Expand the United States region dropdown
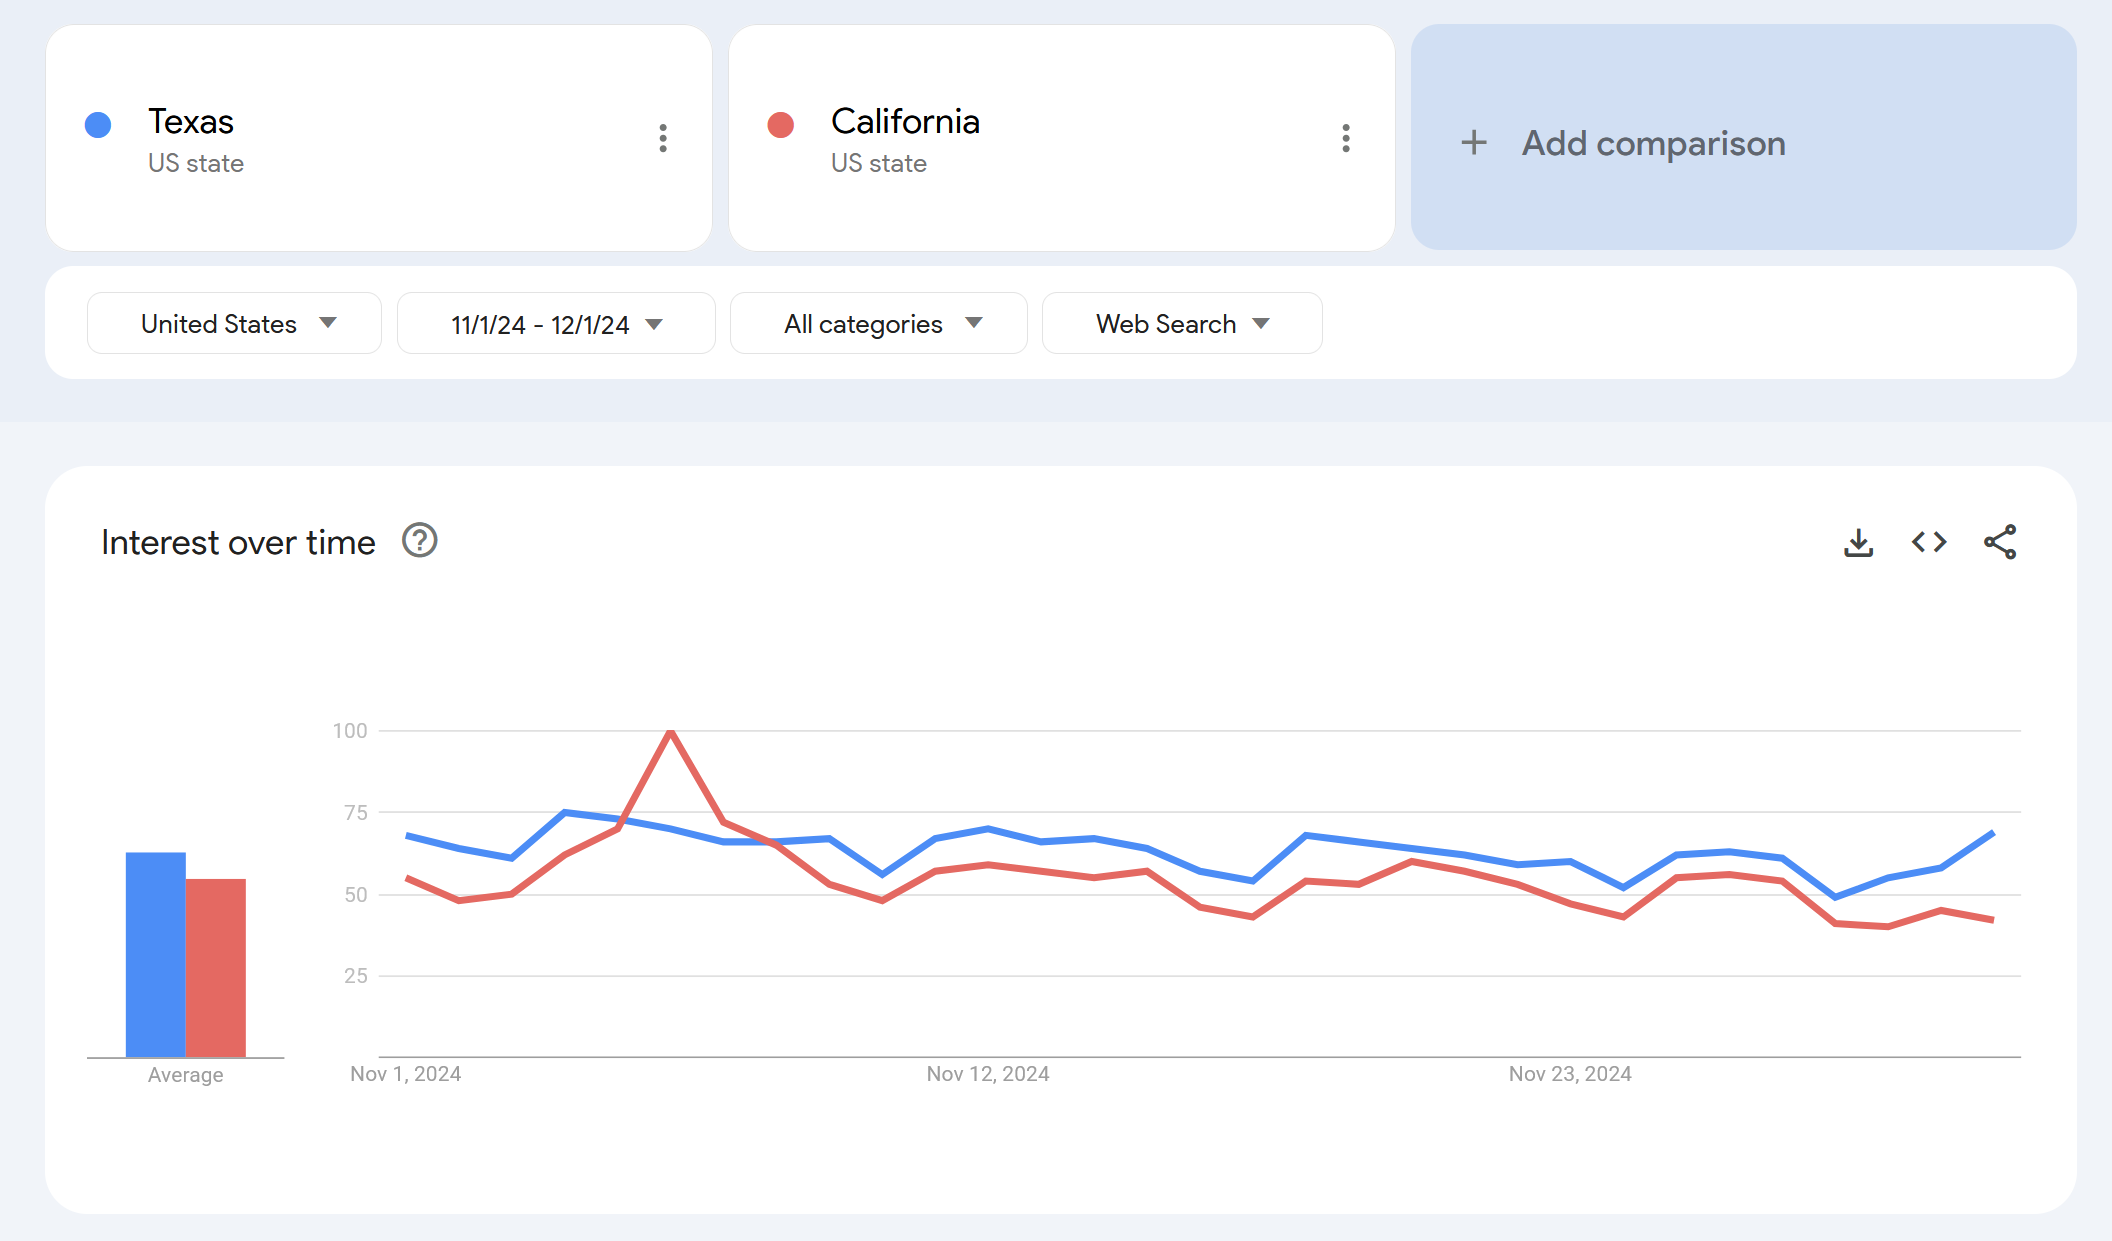Screen dimensions: 2112x1241 point(234,323)
